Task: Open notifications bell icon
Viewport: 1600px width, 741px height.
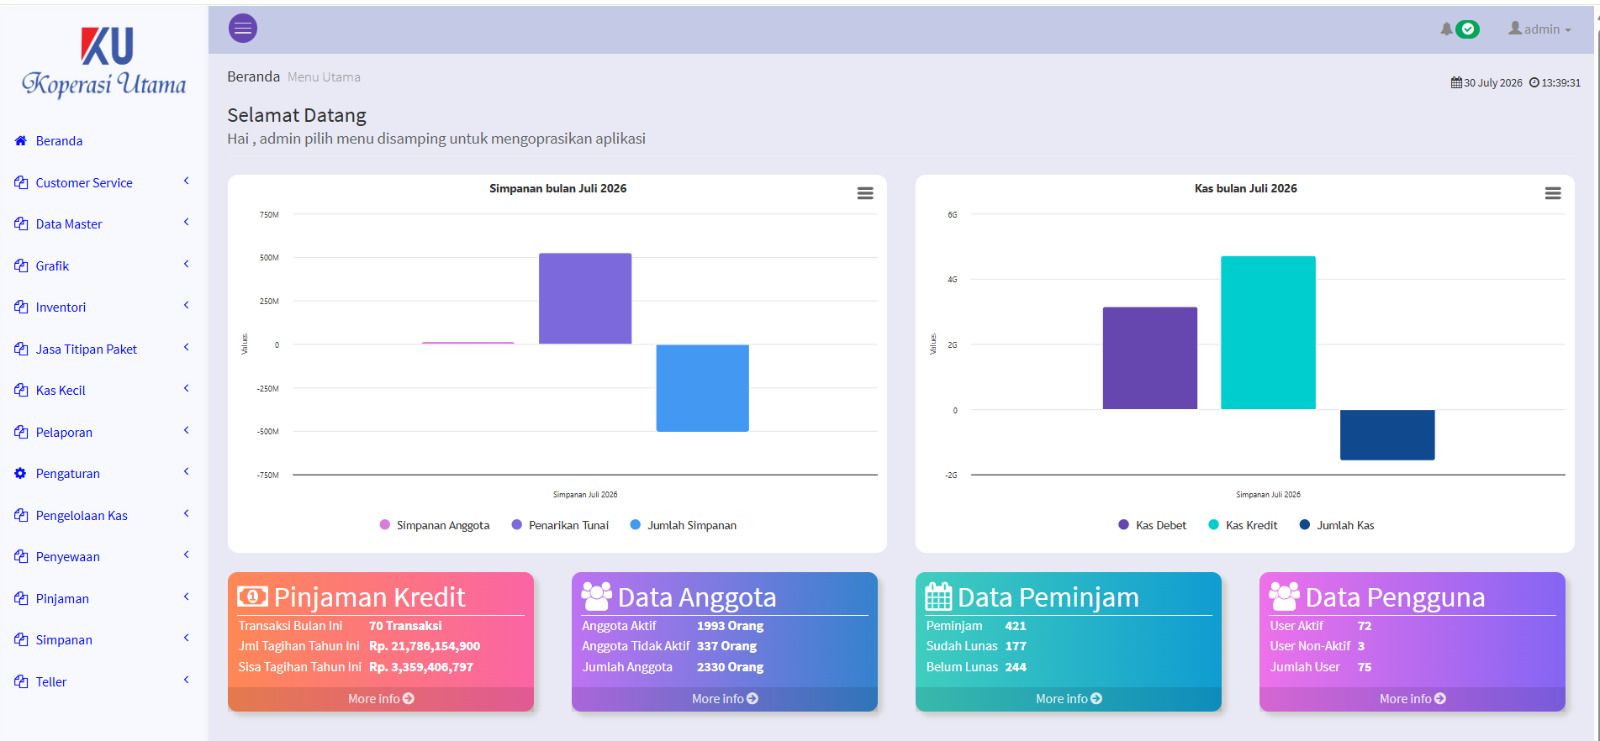Action: 1446,29
